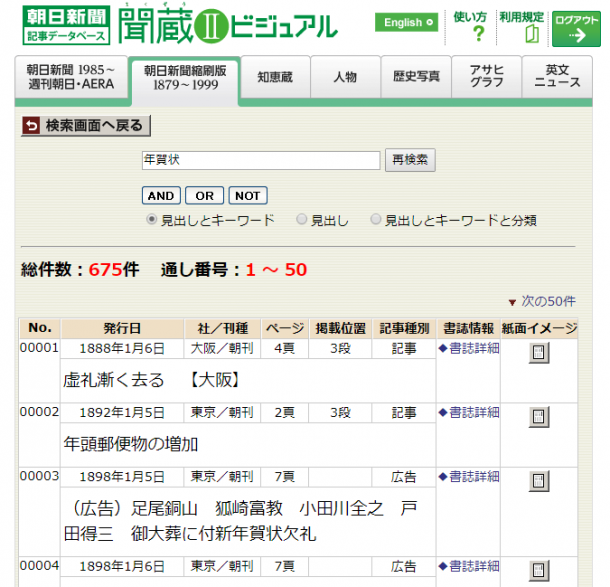Screen dimensions: 610x587
Task: Click the ページ column header
Action: point(285,328)
